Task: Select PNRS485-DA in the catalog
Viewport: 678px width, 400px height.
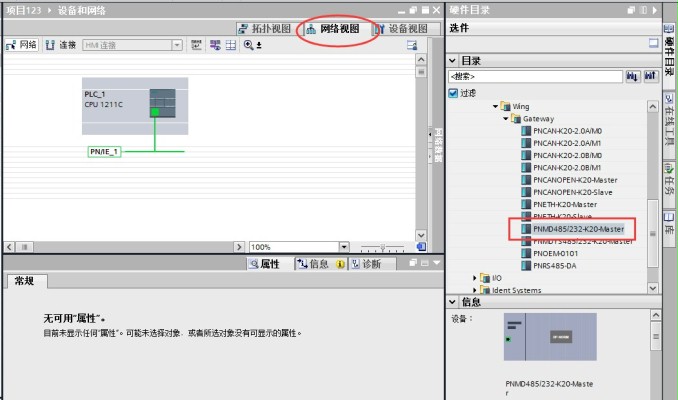Action: click(x=554, y=266)
